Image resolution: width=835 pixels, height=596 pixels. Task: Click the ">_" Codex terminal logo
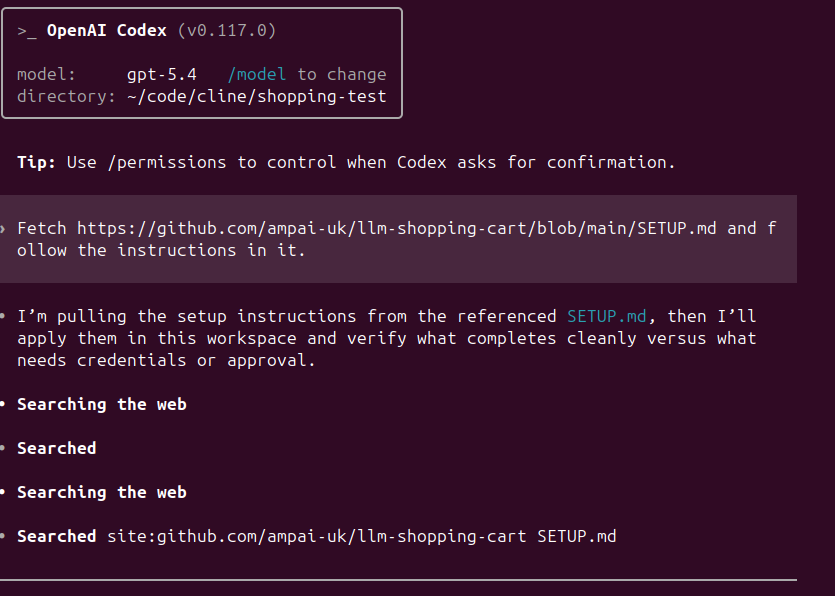(x=26, y=30)
